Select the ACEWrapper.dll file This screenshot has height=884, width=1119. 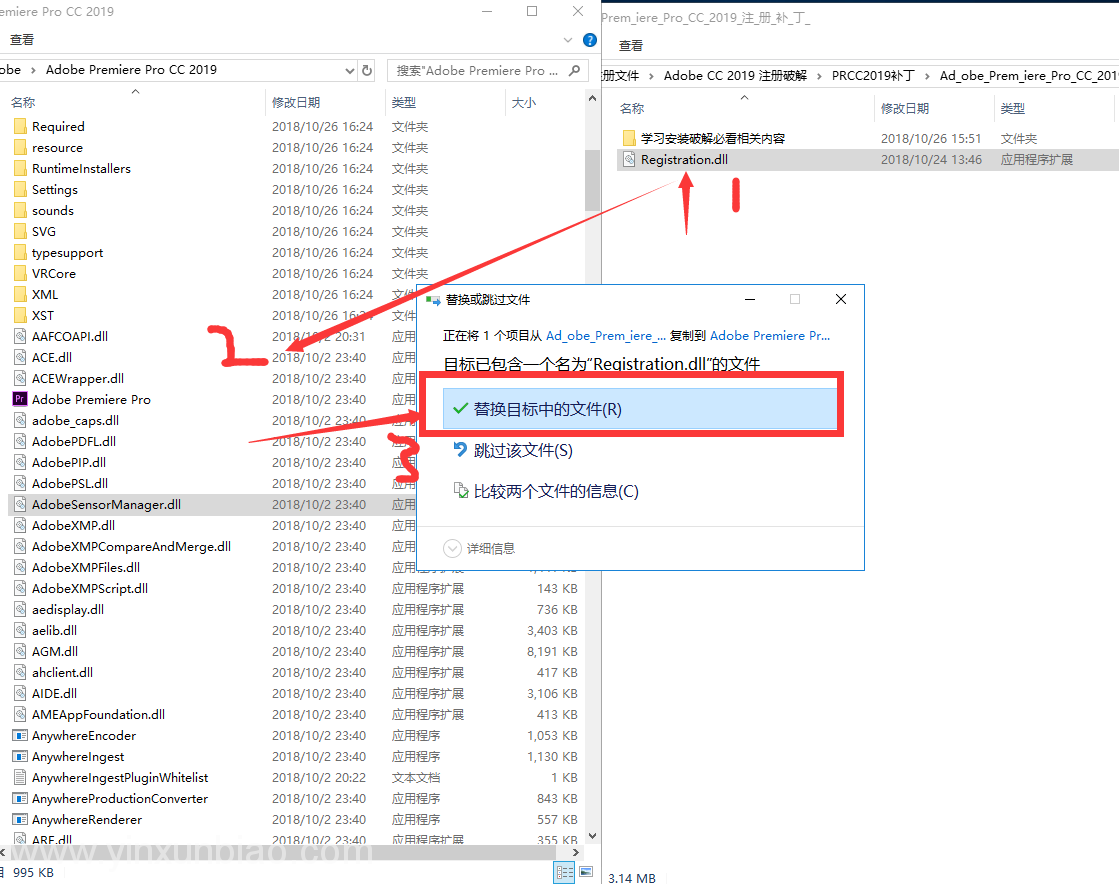78,378
